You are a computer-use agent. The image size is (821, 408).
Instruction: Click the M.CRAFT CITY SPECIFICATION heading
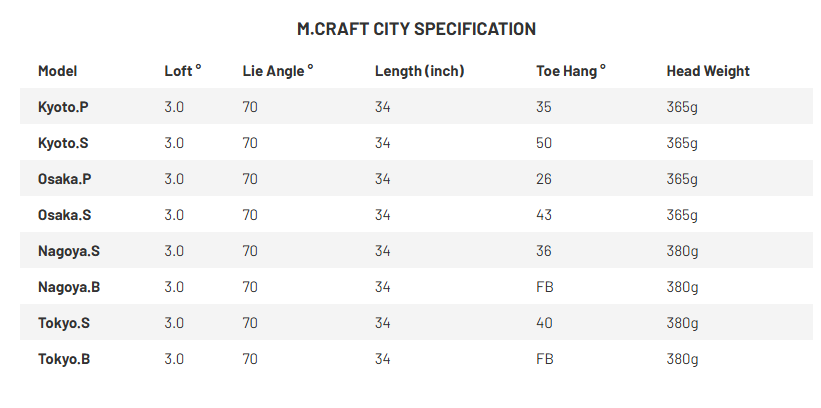tap(416, 29)
